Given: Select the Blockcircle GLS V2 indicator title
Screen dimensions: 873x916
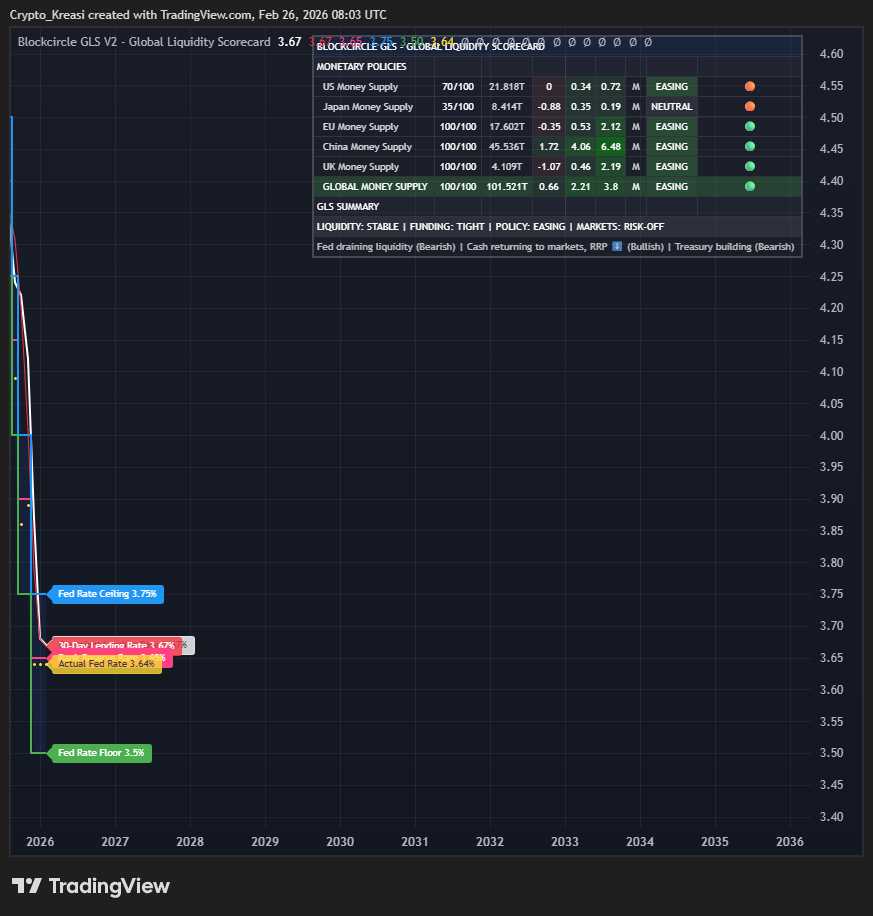Looking at the screenshot, I should [144, 42].
